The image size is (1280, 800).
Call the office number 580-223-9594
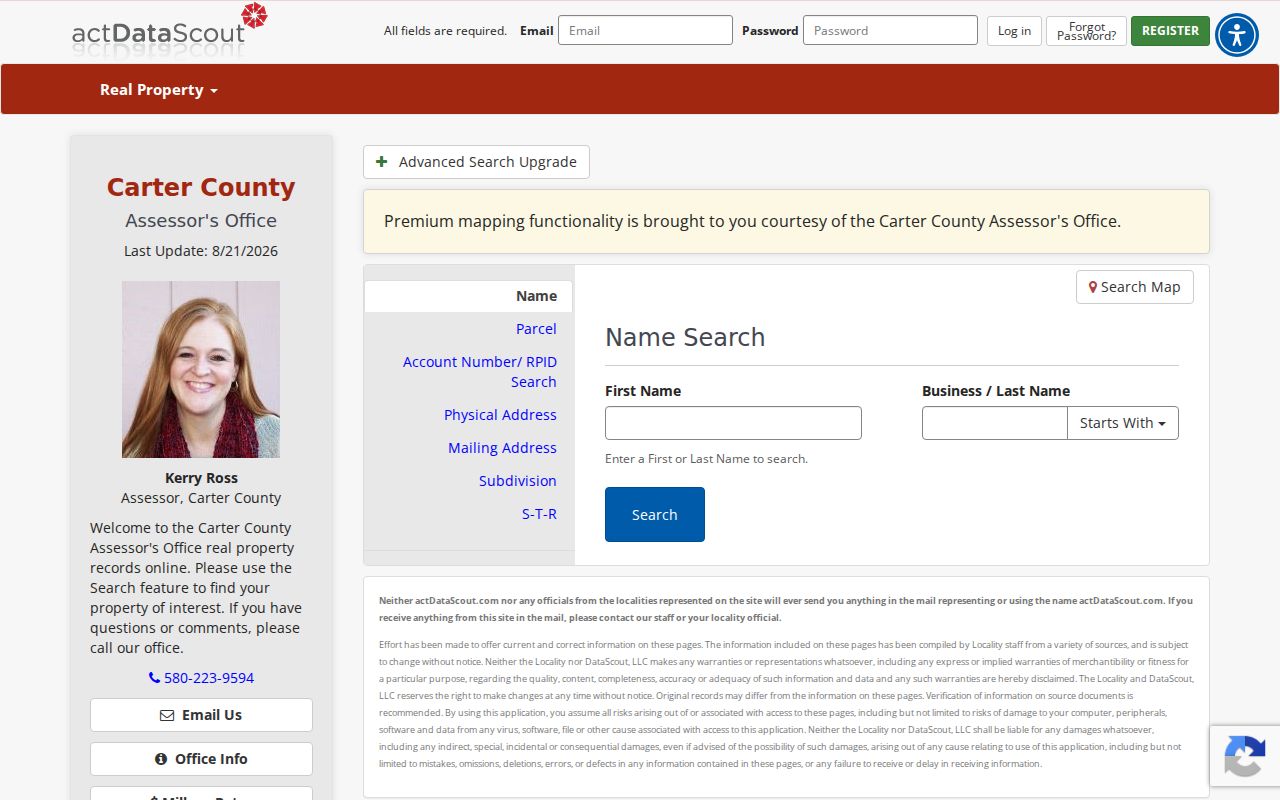201,678
